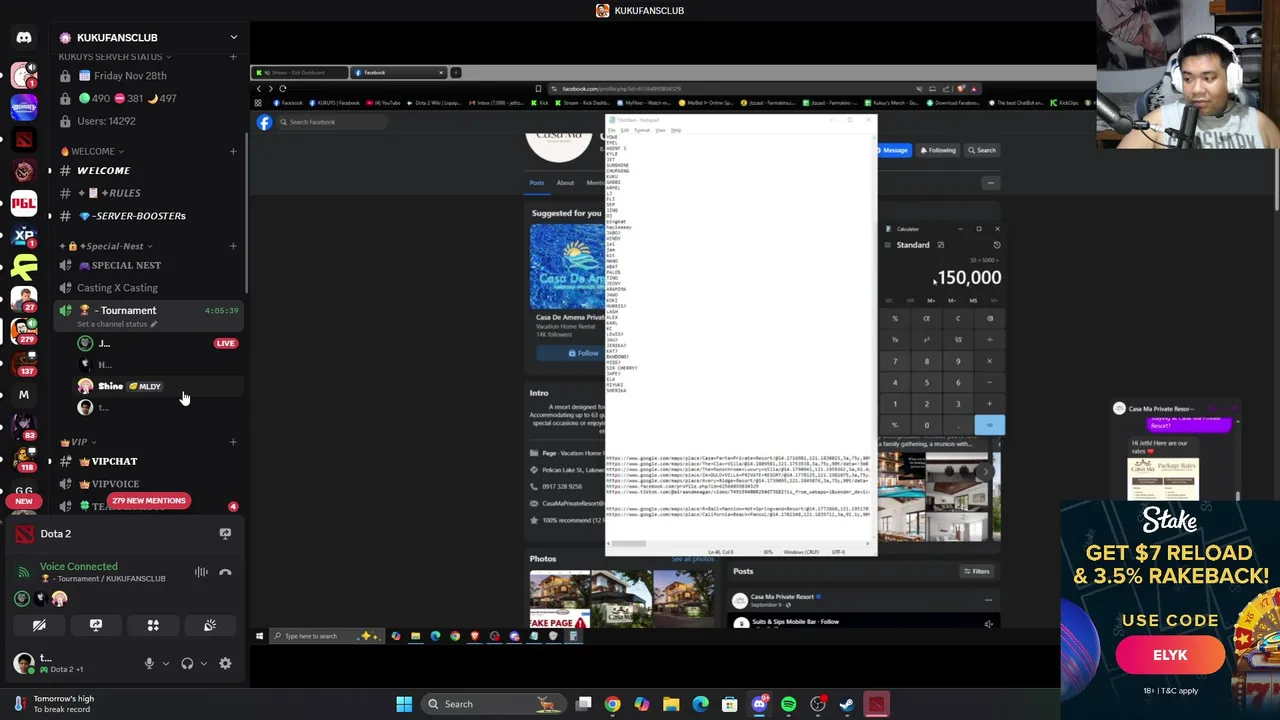
Task: Open the PGL server icon
Action: pos(24,203)
